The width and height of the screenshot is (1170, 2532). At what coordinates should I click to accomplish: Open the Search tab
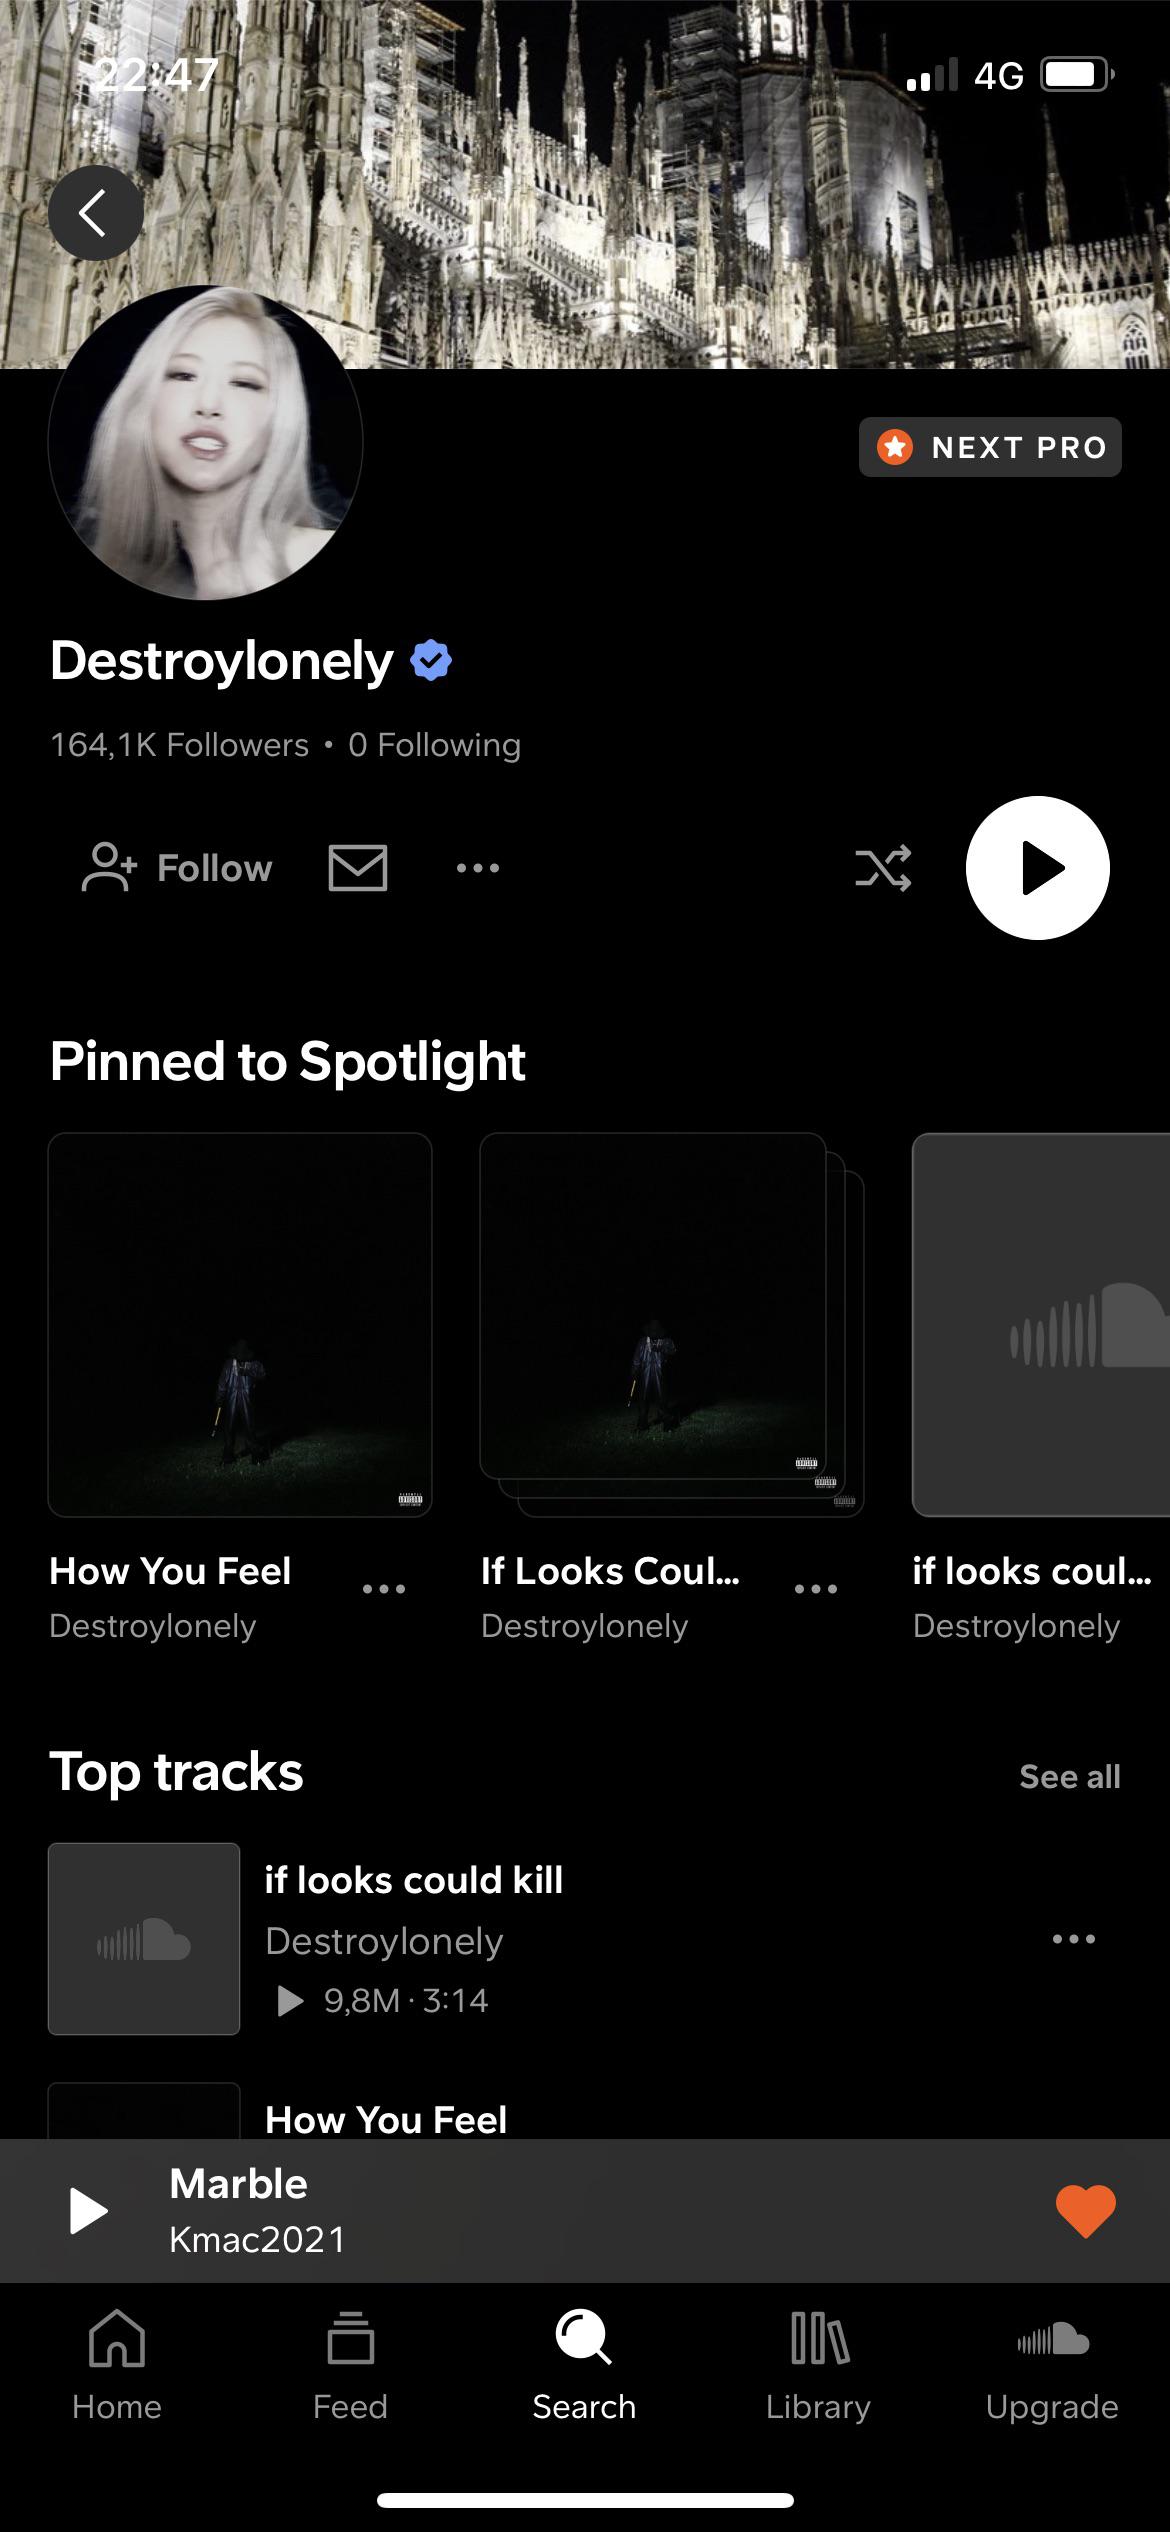click(584, 2364)
